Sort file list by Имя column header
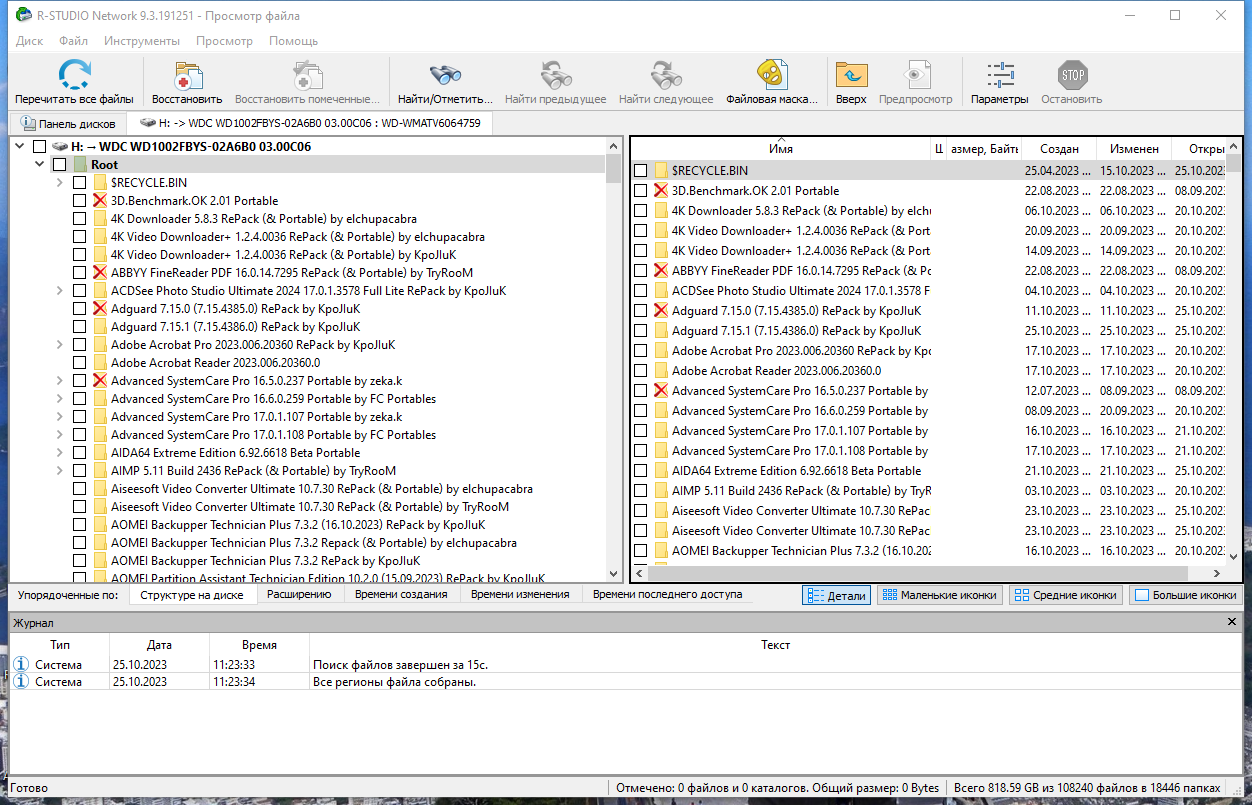1252x805 pixels. pos(781,149)
